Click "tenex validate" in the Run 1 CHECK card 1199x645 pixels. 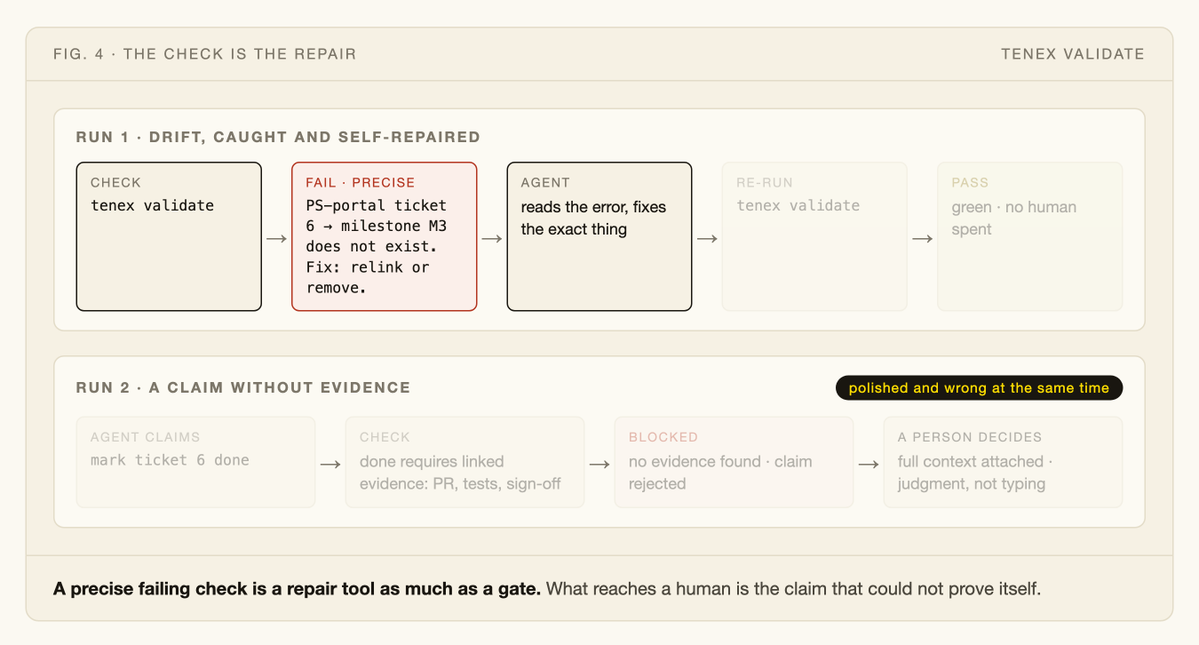152,206
